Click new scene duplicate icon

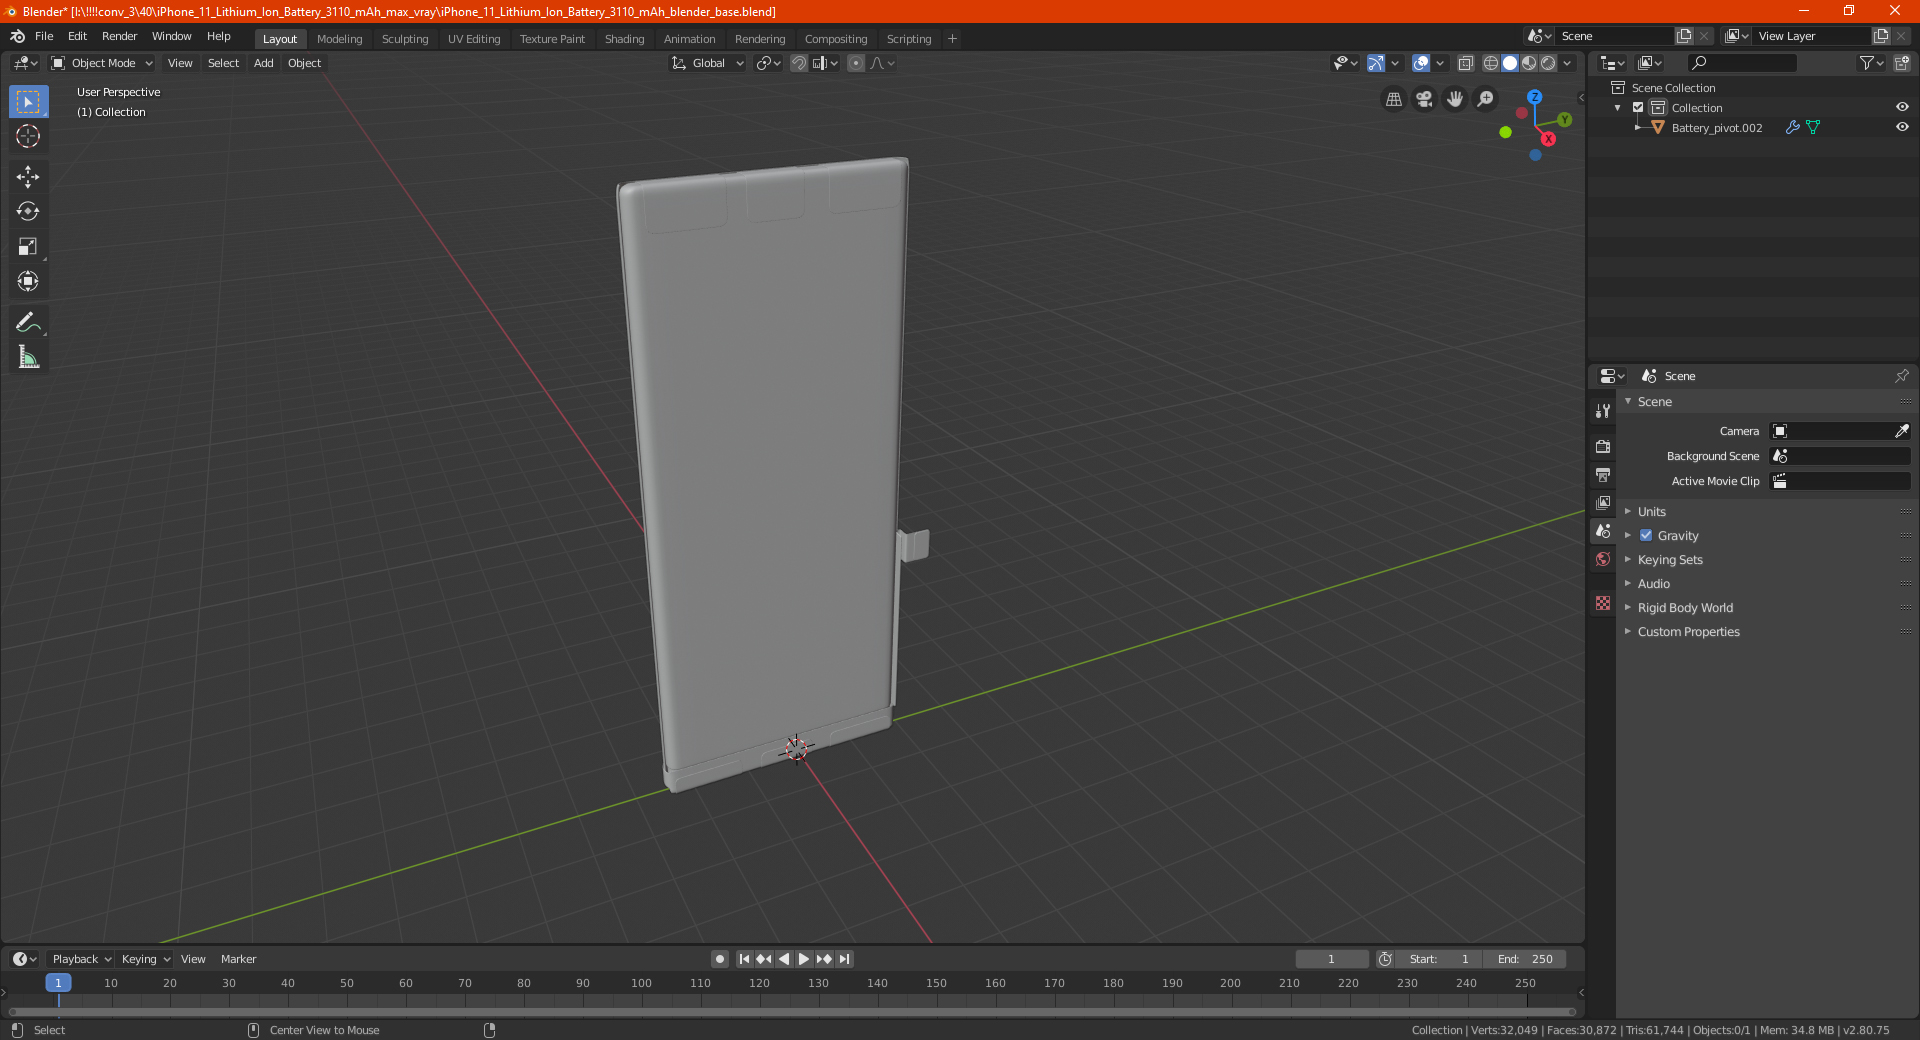(x=1684, y=36)
